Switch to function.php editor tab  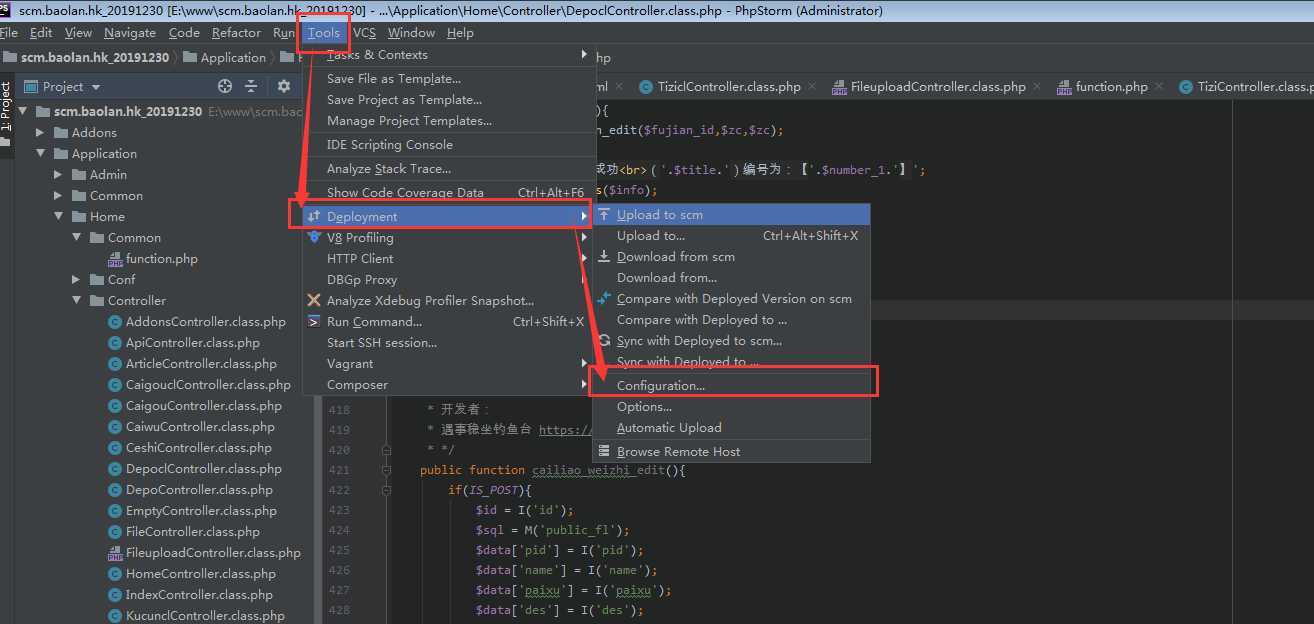coord(1110,87)
